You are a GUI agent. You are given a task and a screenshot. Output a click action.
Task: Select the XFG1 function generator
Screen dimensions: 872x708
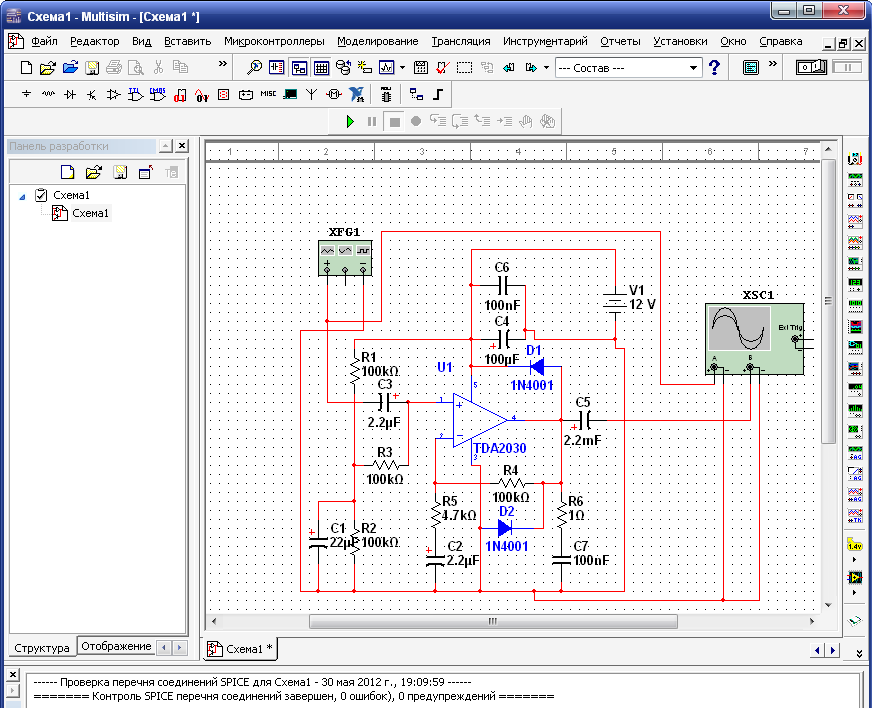345,258
